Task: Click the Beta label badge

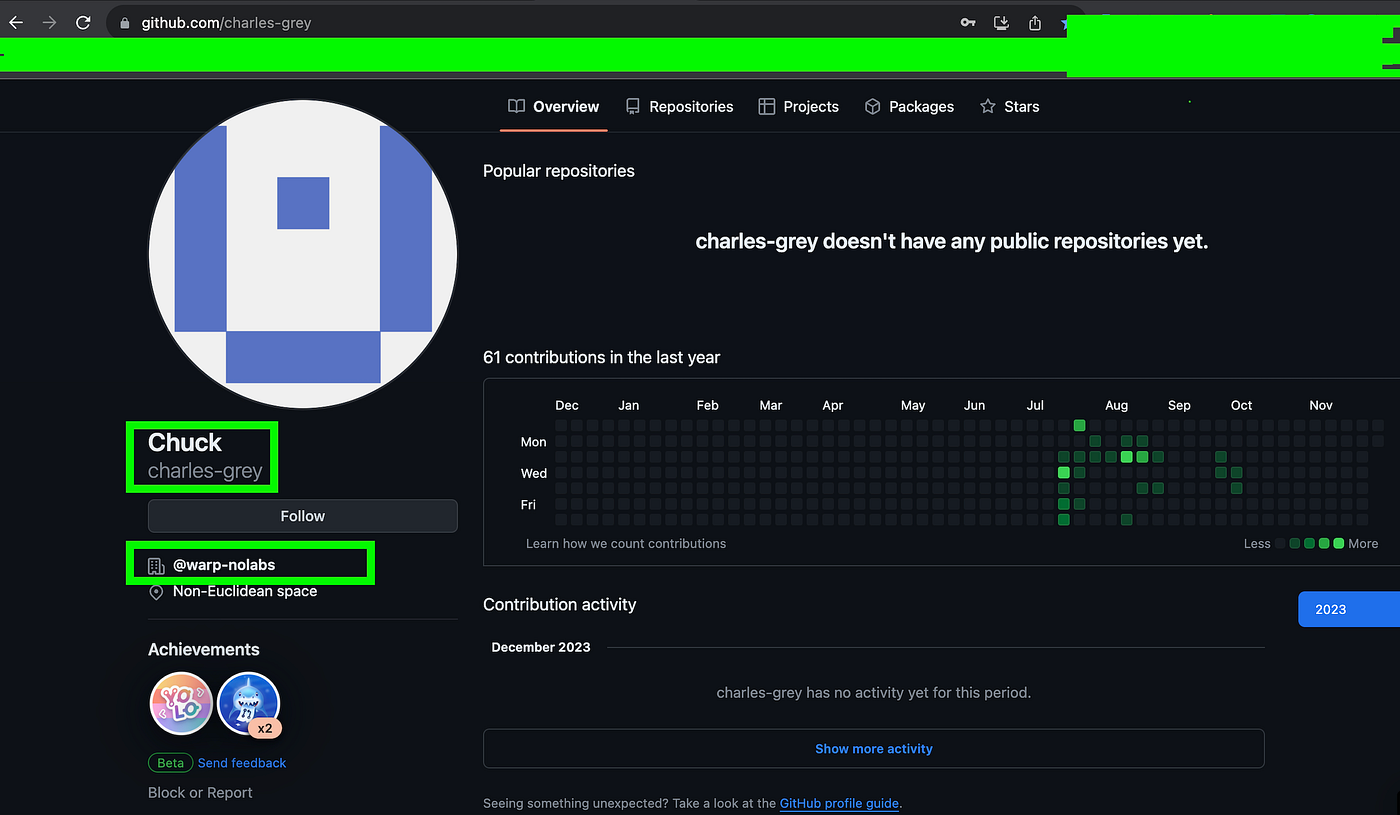Action: coord(170,763)
